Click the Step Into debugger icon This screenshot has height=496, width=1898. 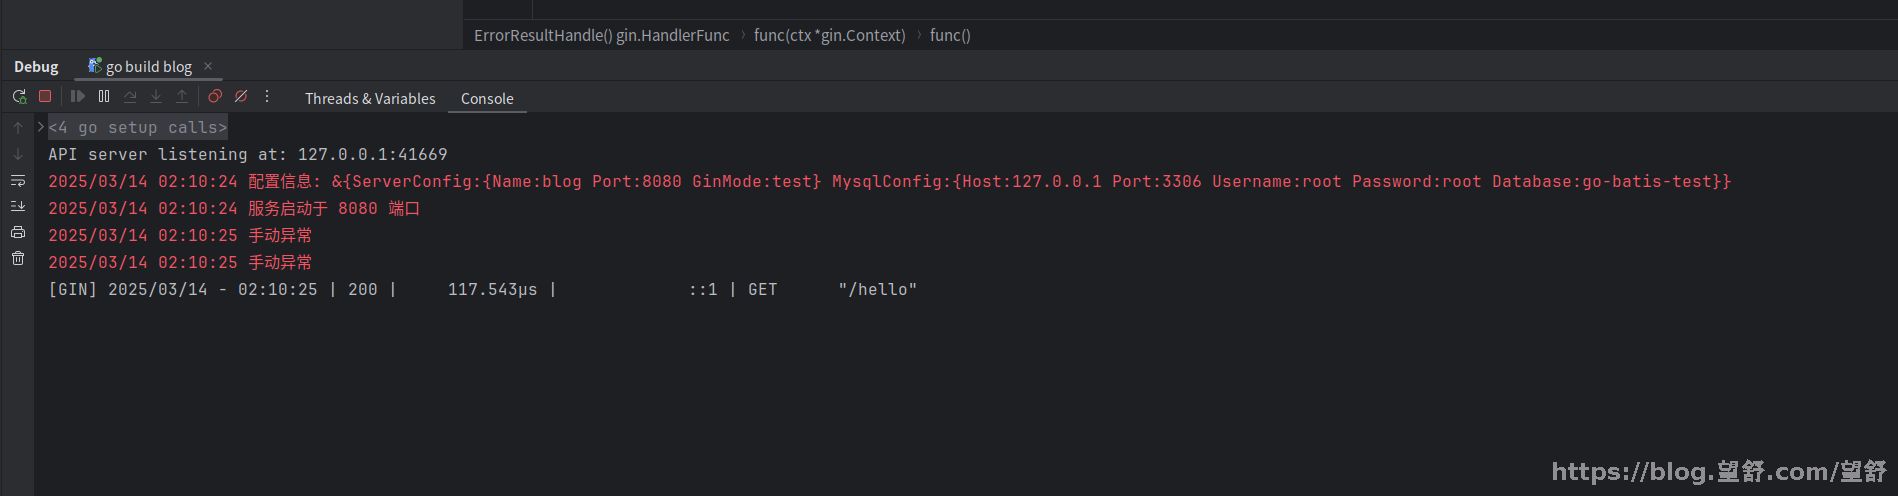coord(156,97)
